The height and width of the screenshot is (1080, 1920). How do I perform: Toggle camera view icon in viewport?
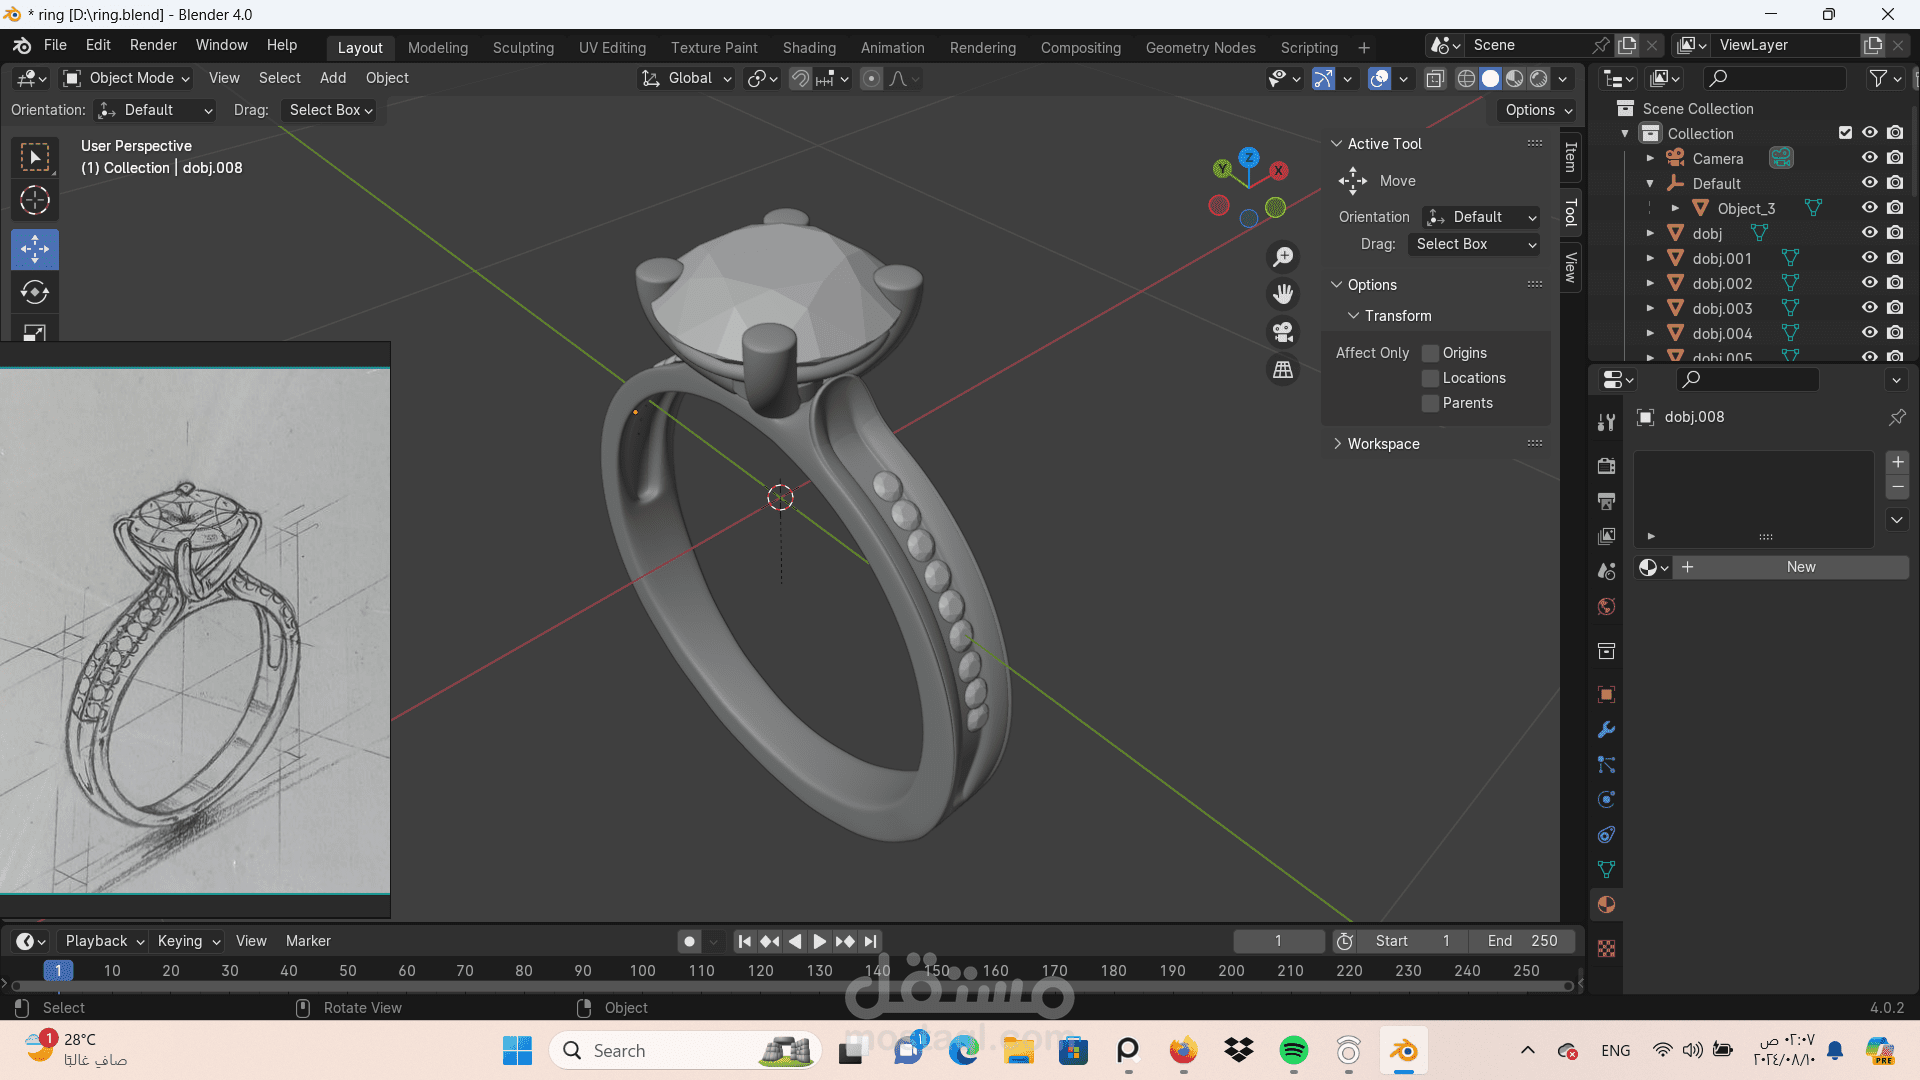point(1283,332)
